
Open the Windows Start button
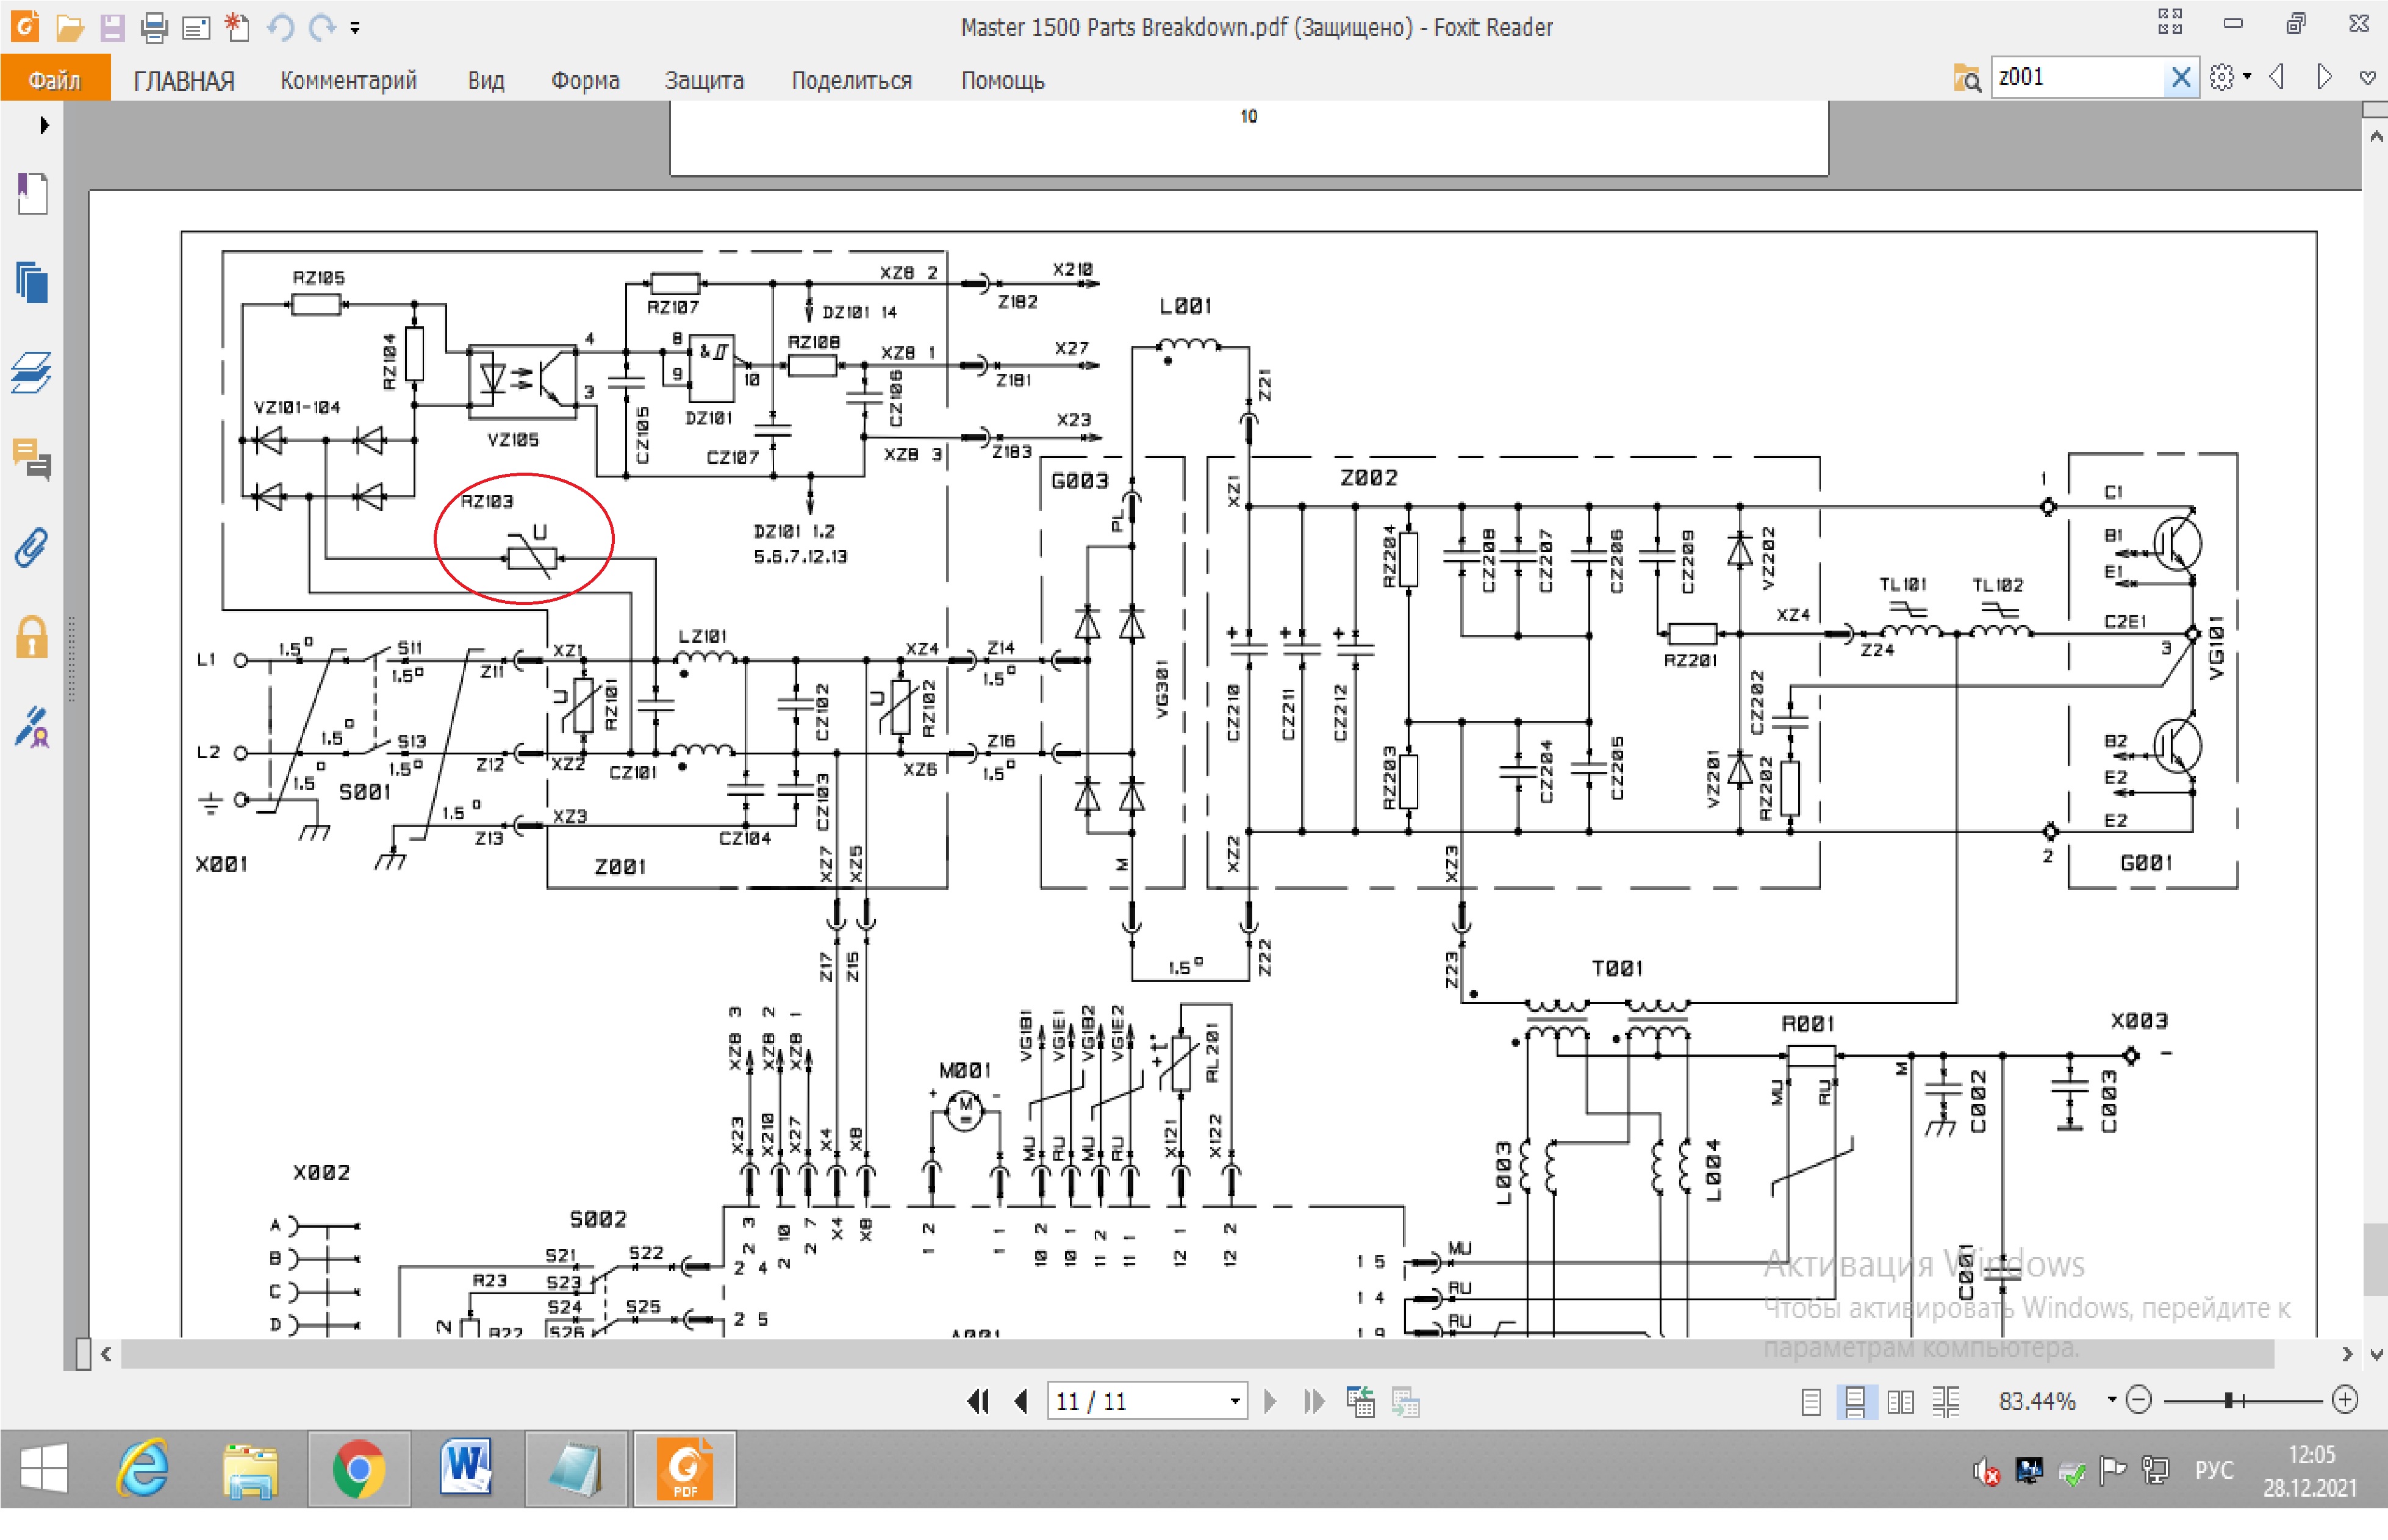pos(43,1469)
